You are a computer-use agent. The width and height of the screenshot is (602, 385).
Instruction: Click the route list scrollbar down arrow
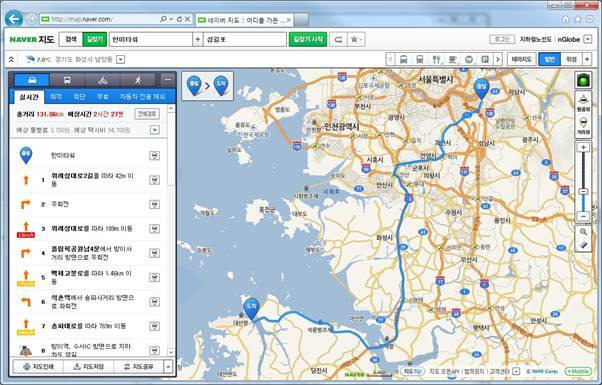171,352
